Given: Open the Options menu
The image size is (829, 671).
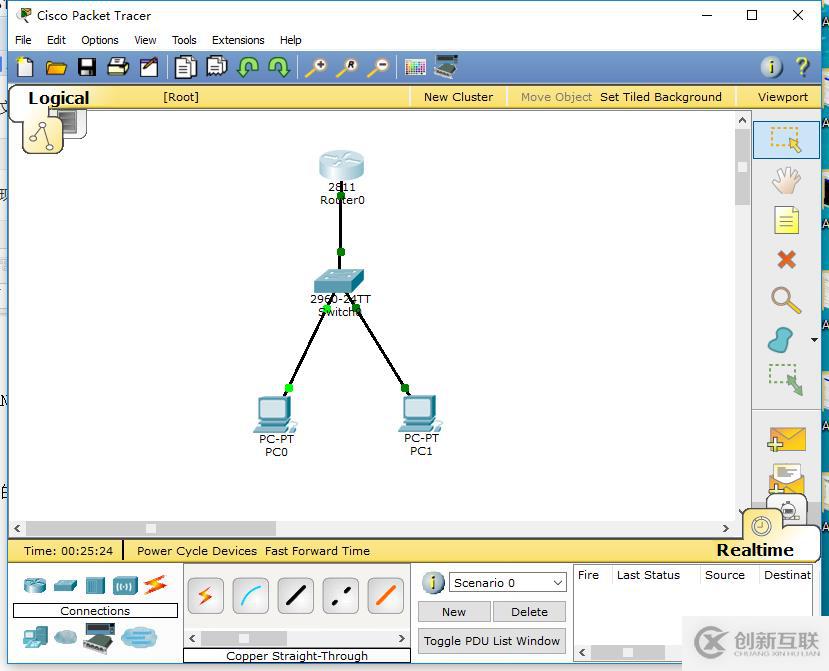Looking at the screenshot, I should [x=100, y=40].
